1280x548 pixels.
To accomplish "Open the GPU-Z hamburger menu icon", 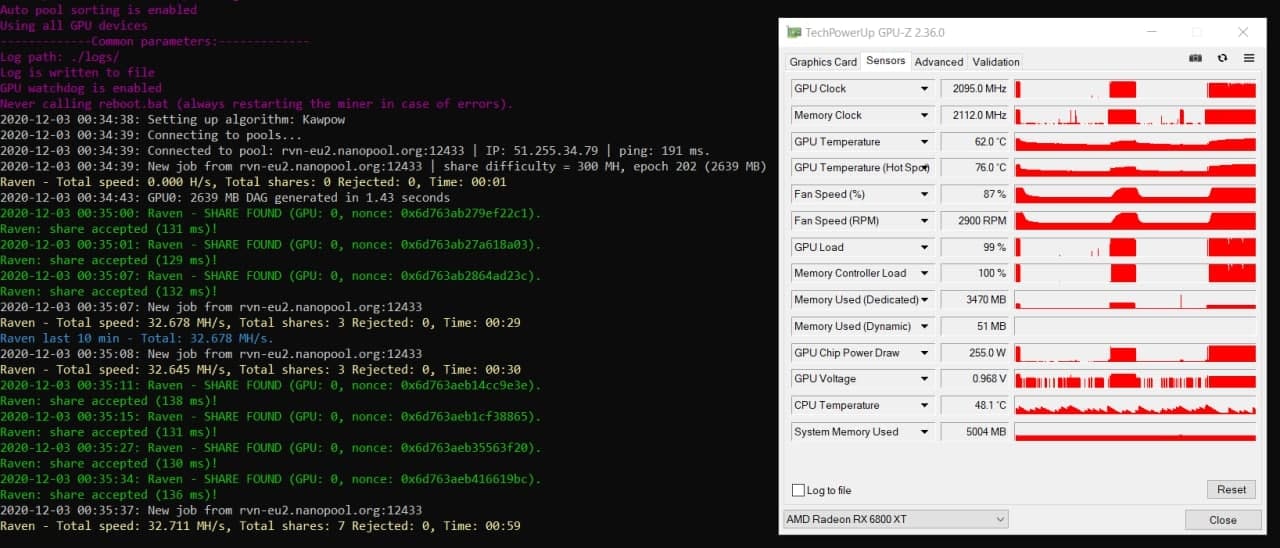I will 1249,59.
